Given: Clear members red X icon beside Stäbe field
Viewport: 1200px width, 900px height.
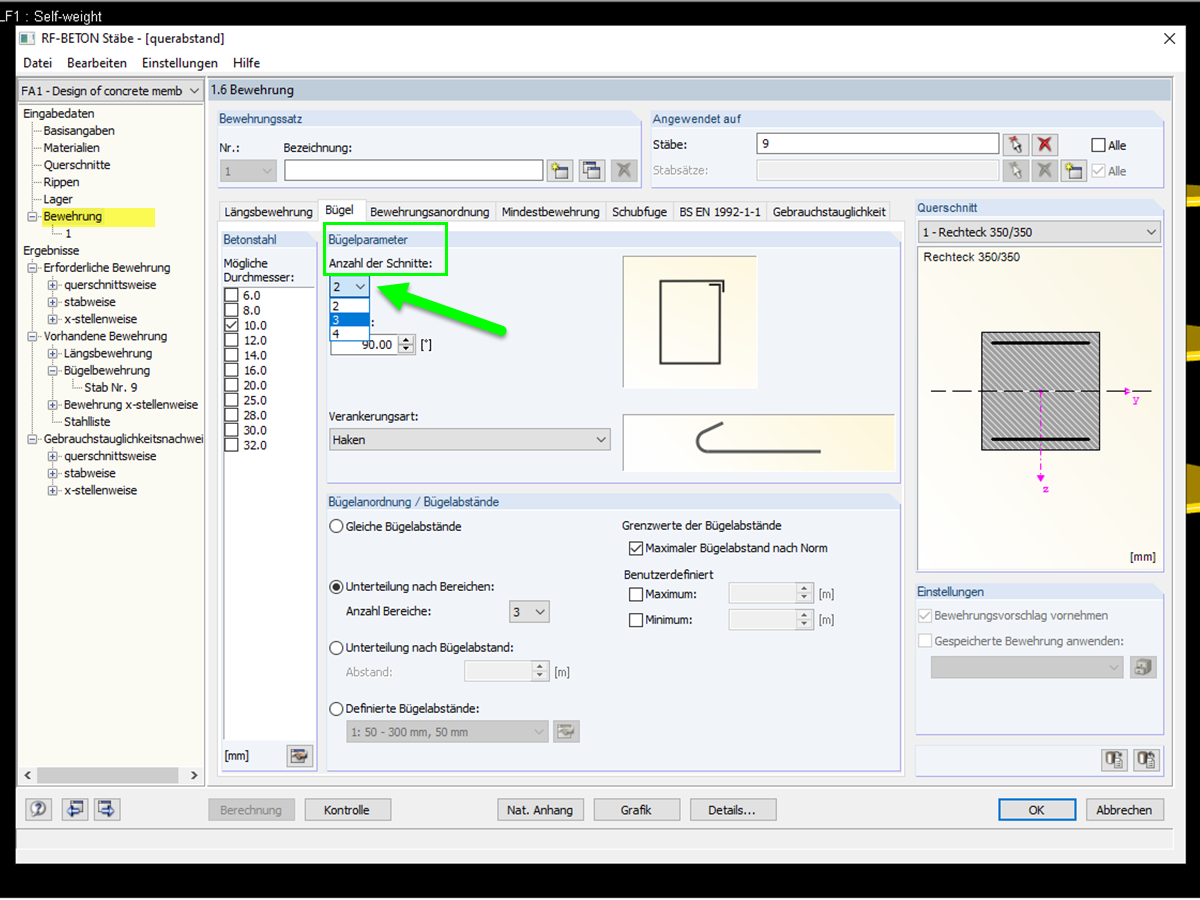Looking at the screenshot, I should tap(1045, 144).
